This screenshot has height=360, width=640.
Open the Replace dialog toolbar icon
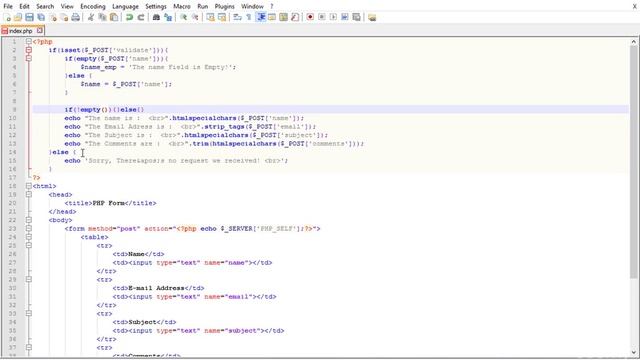point(168,17)
